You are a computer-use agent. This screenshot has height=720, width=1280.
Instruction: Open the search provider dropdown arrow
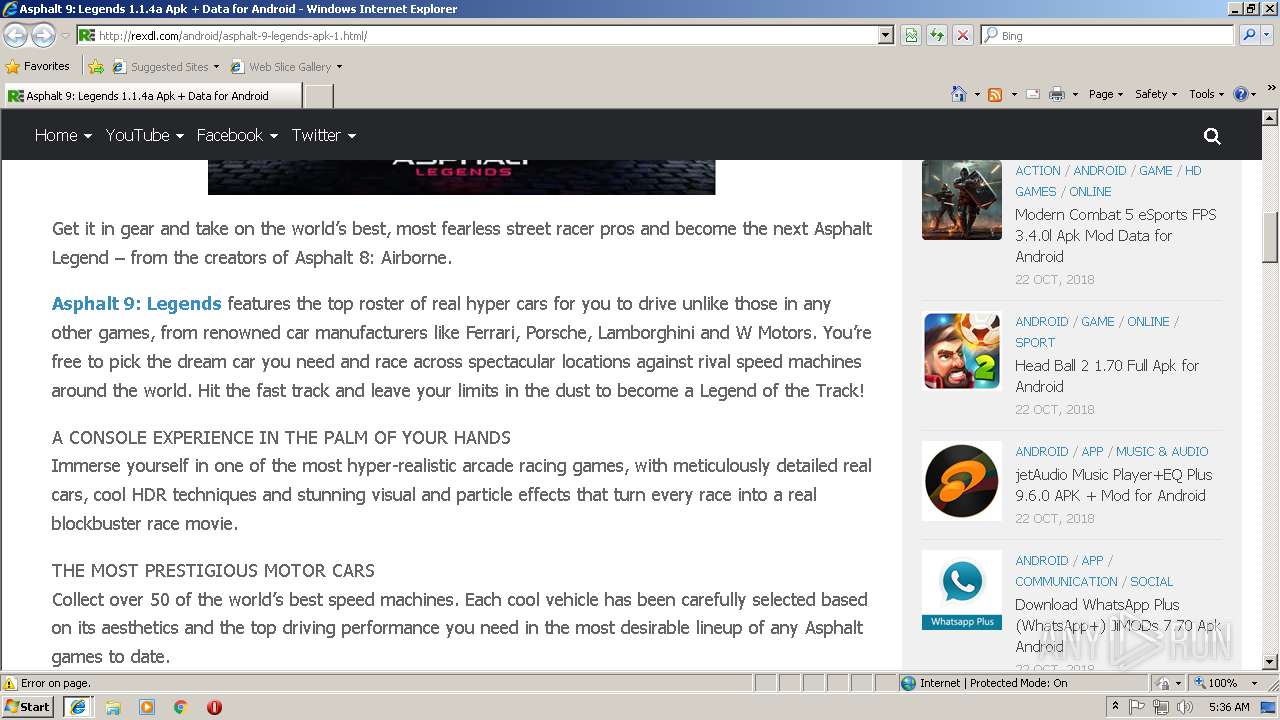(x=1268, y=35)
